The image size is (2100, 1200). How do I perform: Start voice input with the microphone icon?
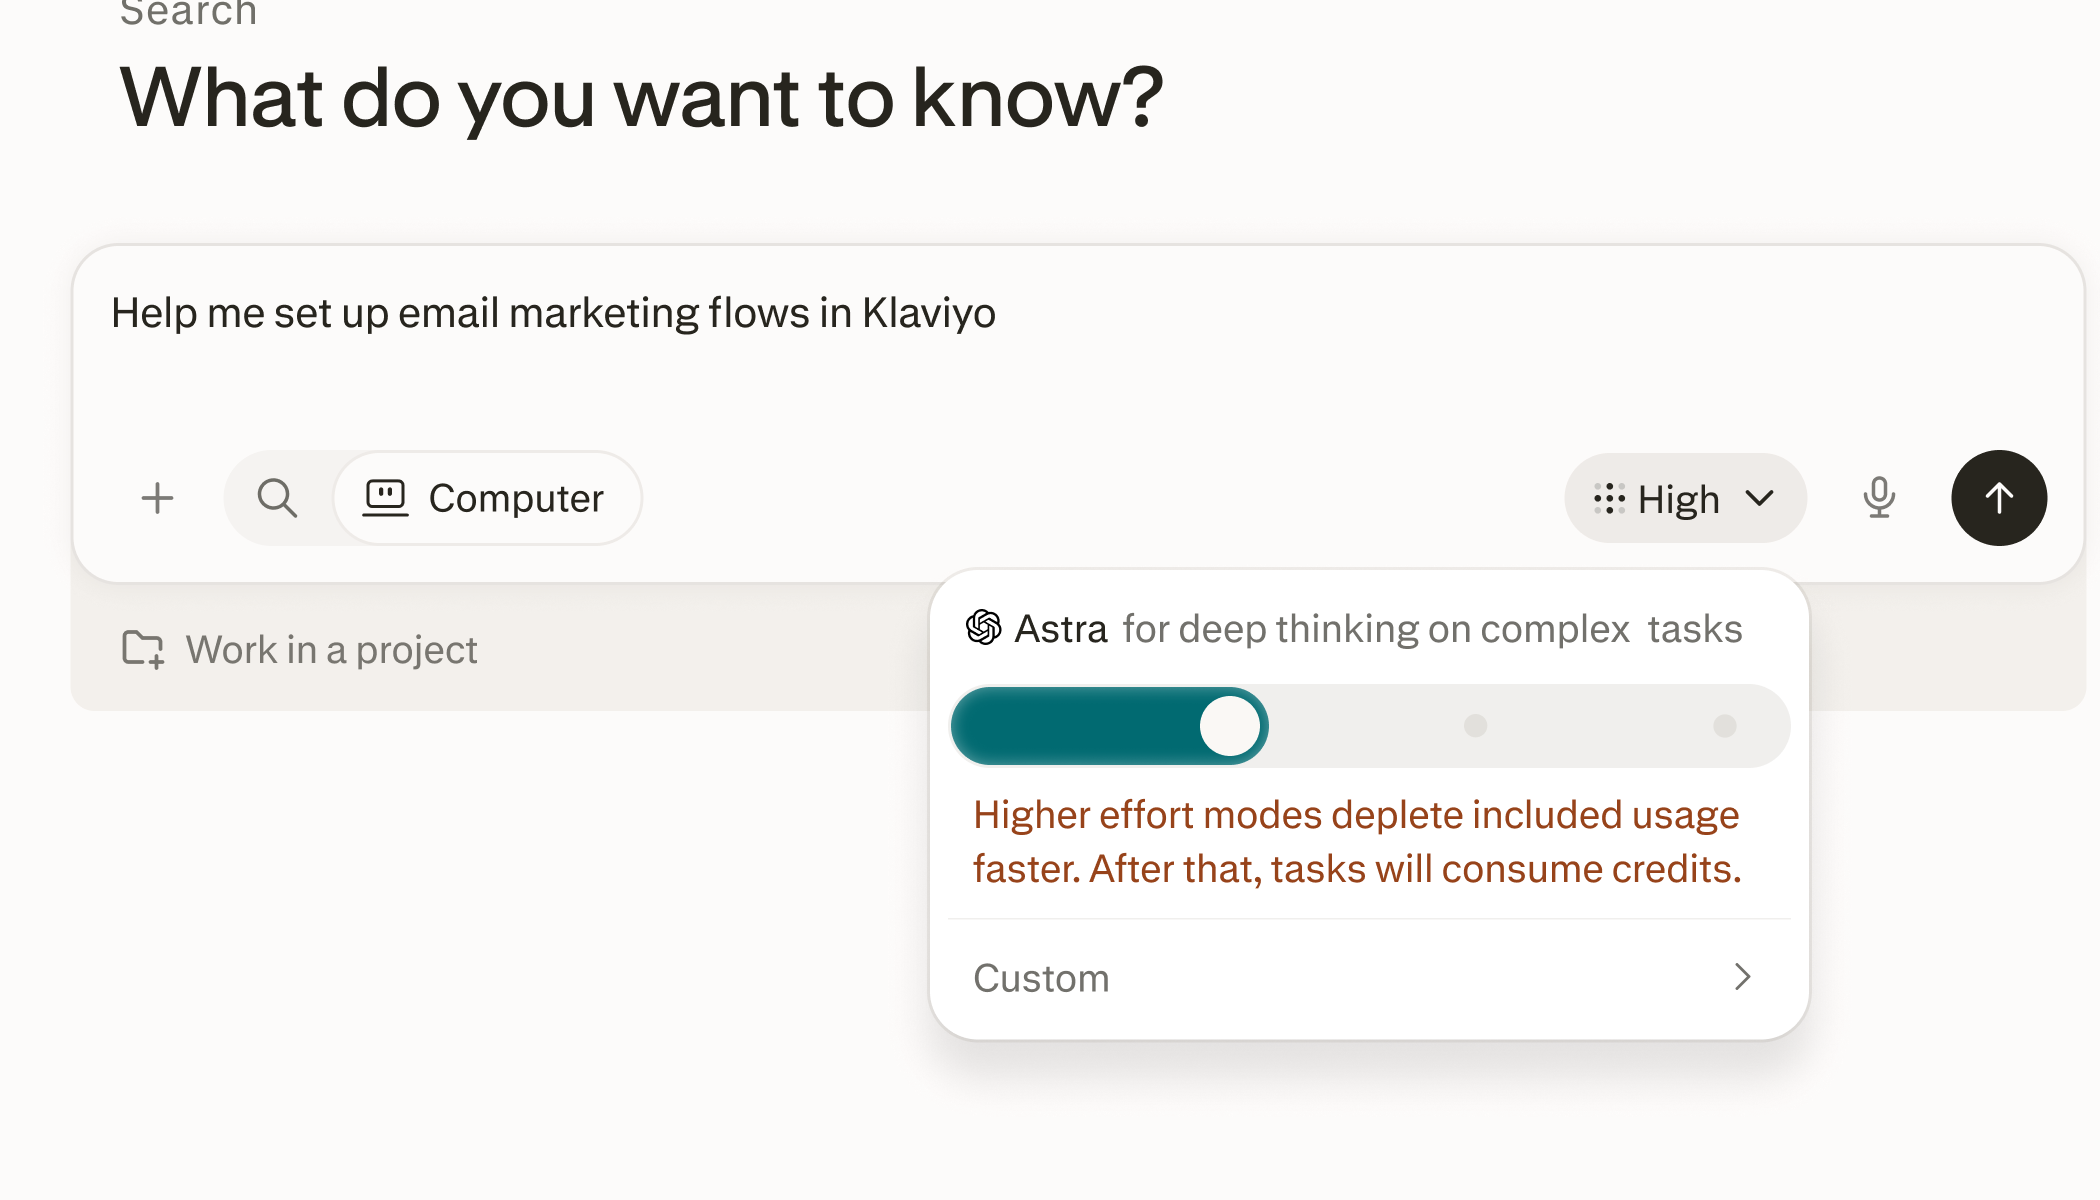pyautogui.click(x=1879, y=498)
